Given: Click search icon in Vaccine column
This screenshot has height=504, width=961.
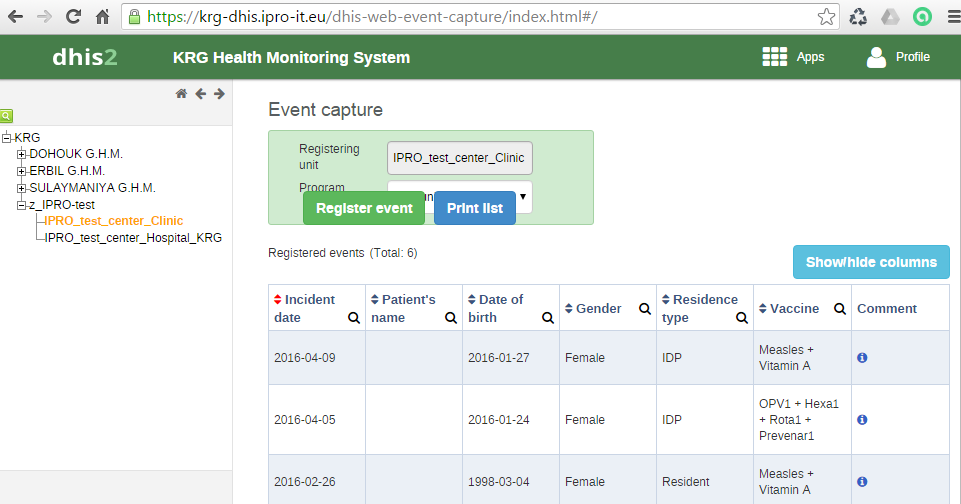Looking at the screenshot, I should pyautogui.click(x=840, y=309).
